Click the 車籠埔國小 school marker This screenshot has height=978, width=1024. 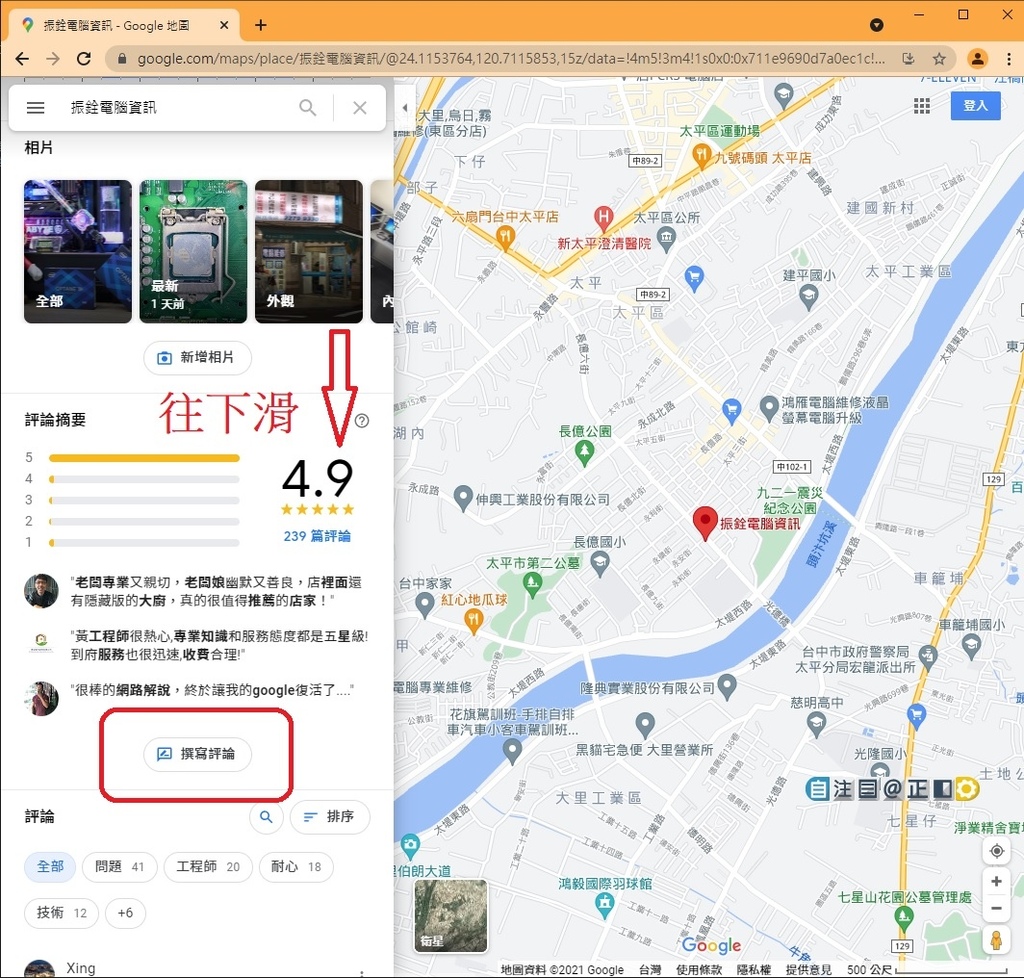[x=972, y=645]
